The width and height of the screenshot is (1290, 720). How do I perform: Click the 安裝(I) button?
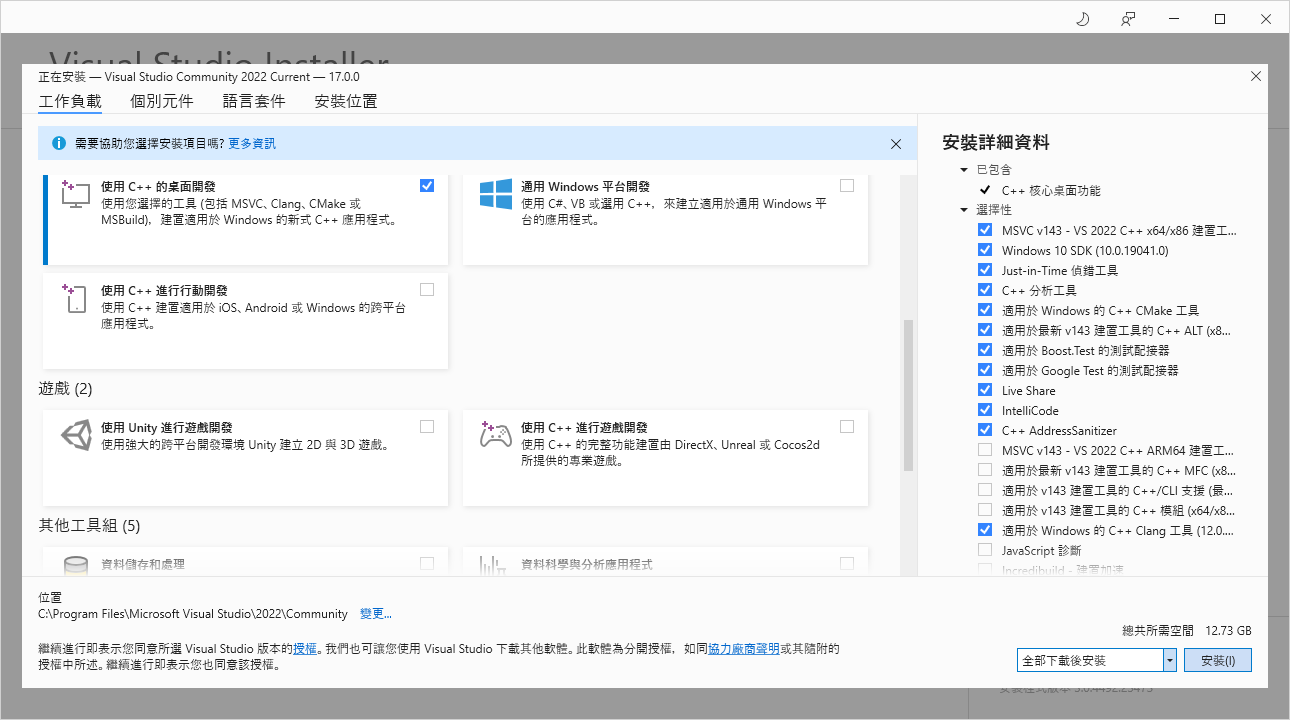click(x=1218, y=660)
